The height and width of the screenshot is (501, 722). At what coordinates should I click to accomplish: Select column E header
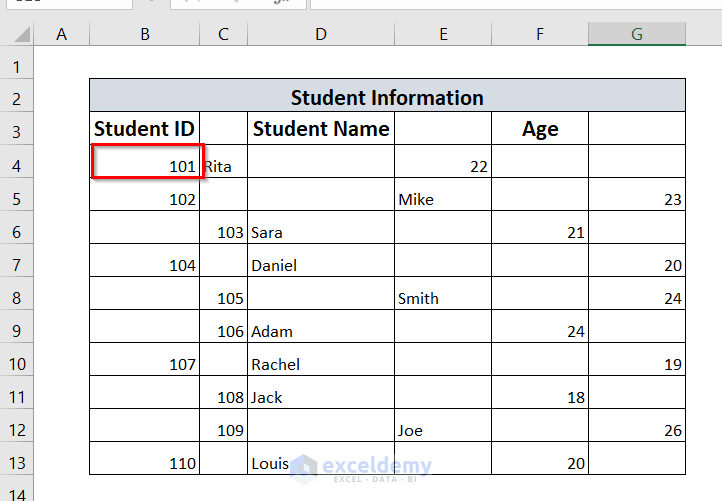[x=443, y=34]
